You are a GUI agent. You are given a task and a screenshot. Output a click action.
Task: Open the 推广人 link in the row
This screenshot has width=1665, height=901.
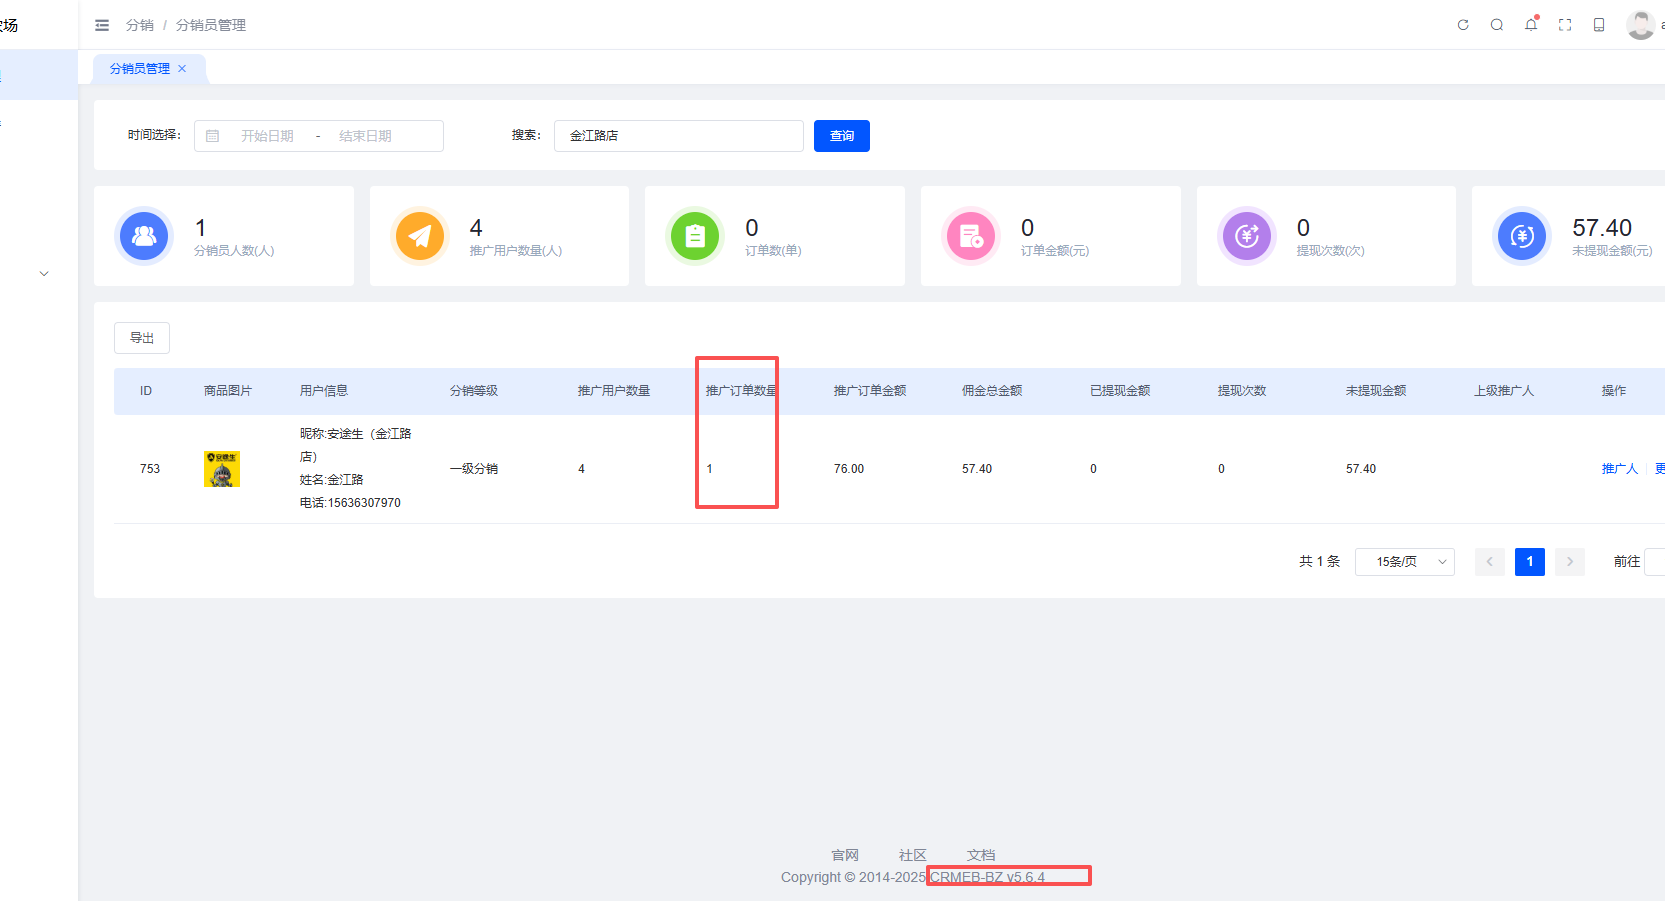click(x=1619, y=469)
